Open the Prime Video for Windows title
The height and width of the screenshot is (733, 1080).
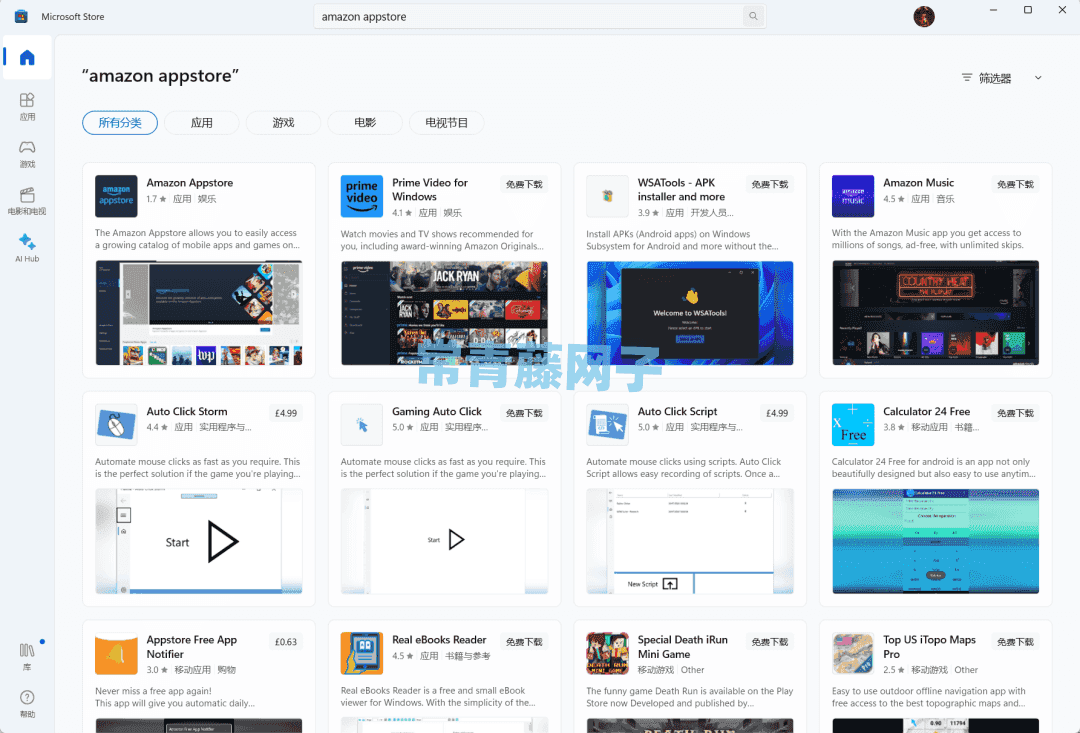(x=430, y=189)
